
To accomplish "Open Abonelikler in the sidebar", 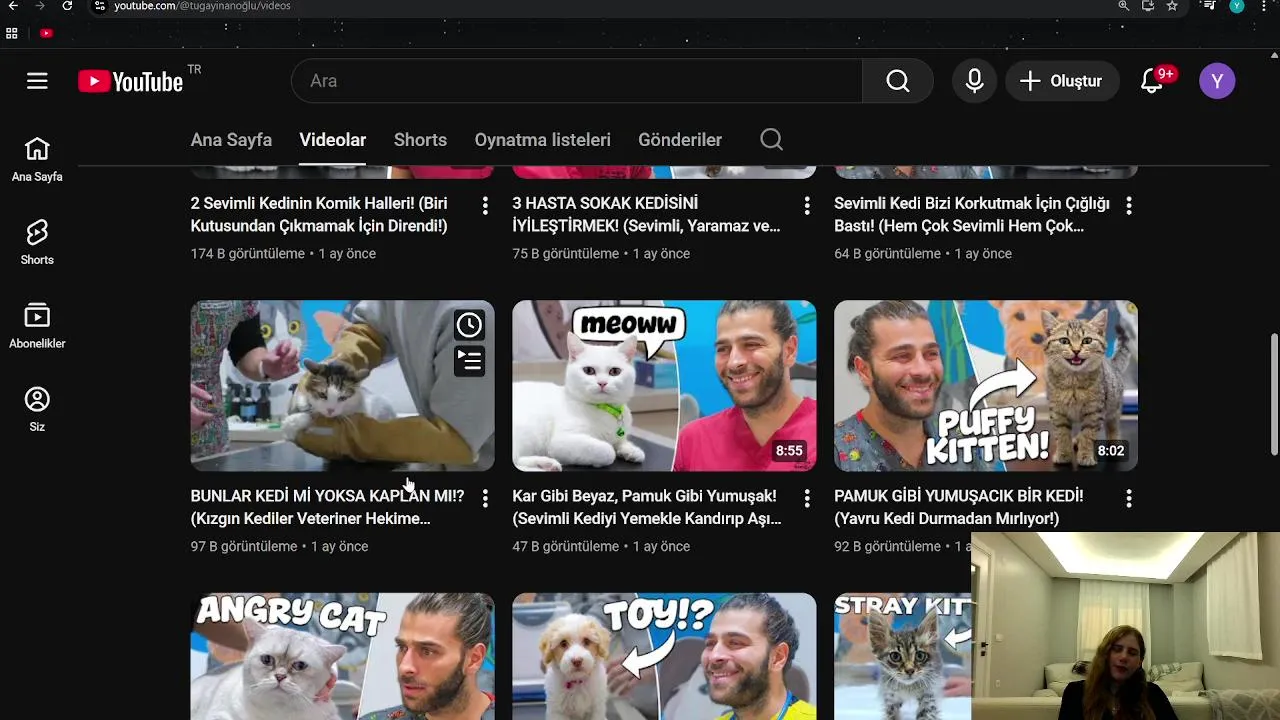I will pyautogui.click(x=37, y=327).
